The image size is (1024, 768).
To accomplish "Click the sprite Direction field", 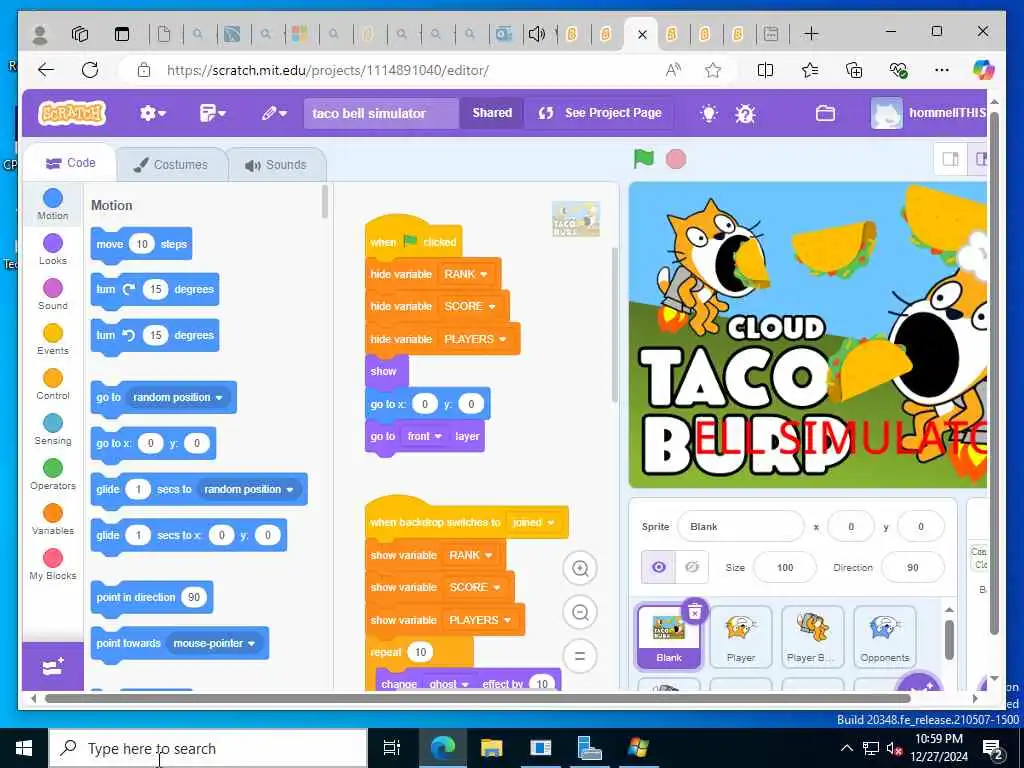I will 912,568.
